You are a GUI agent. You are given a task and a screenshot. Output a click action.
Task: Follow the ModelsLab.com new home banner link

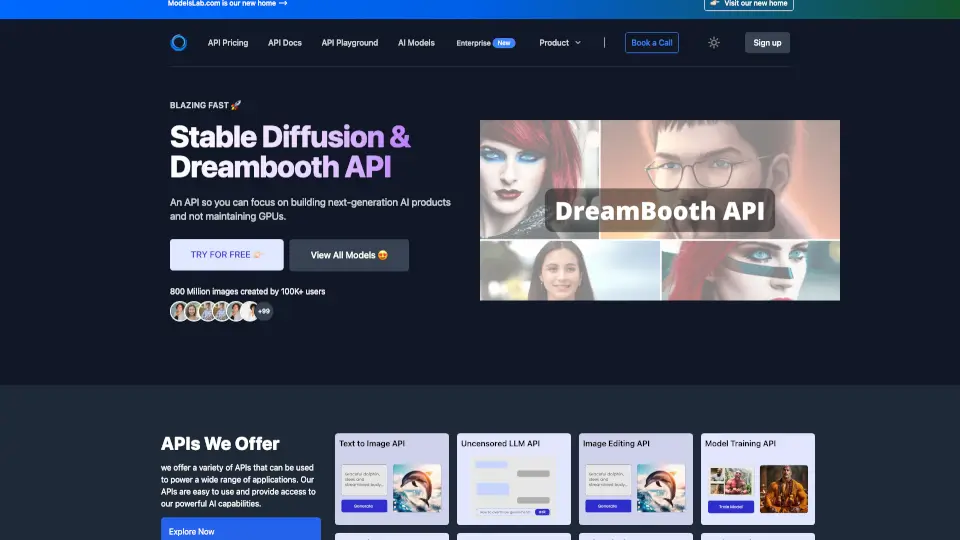227,4
